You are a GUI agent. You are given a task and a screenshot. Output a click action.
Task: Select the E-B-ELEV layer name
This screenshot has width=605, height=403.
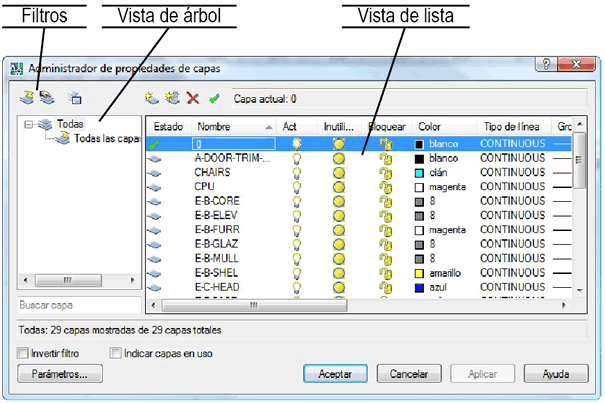click(x=216, y=216)
